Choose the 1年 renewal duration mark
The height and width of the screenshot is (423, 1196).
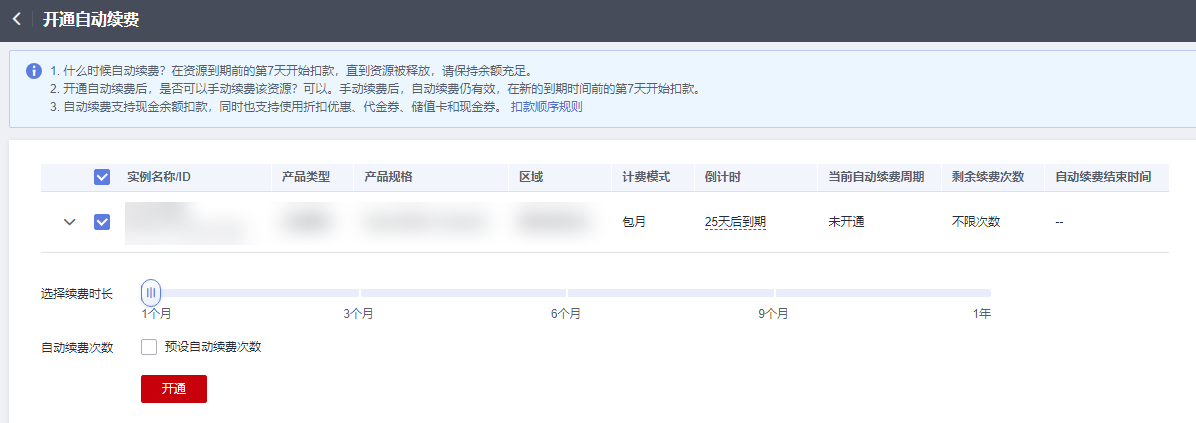982,313
